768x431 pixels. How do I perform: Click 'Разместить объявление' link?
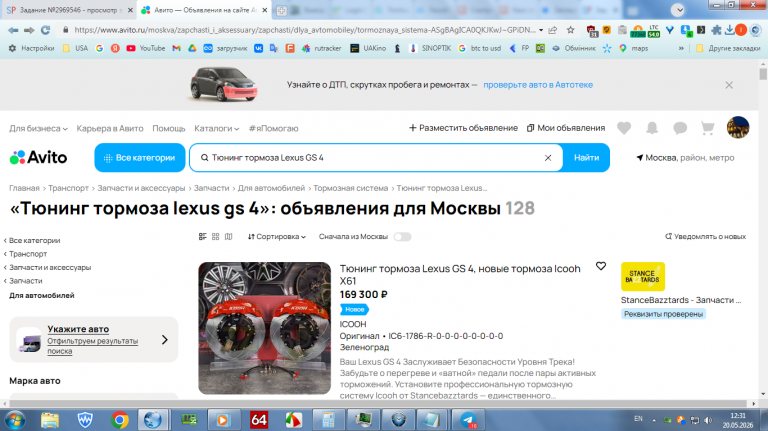[463, 128]
